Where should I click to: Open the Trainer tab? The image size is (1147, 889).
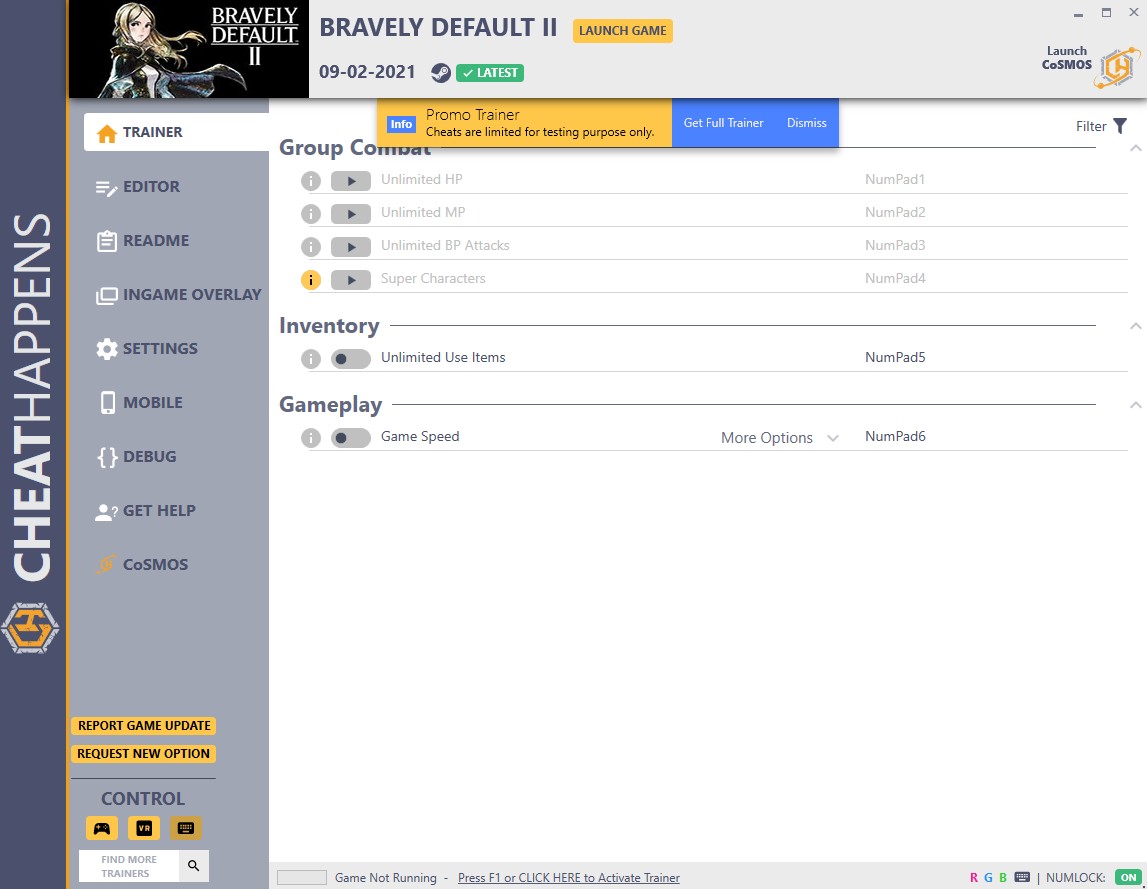point(176,132)
